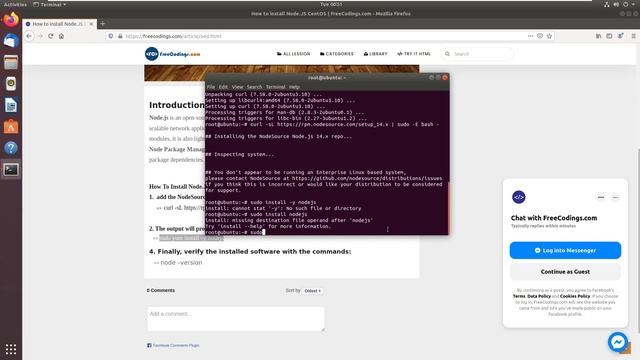The image size is (640, 360).
Task: Bookmark this page with the star
Action: [x=549, y=36]
